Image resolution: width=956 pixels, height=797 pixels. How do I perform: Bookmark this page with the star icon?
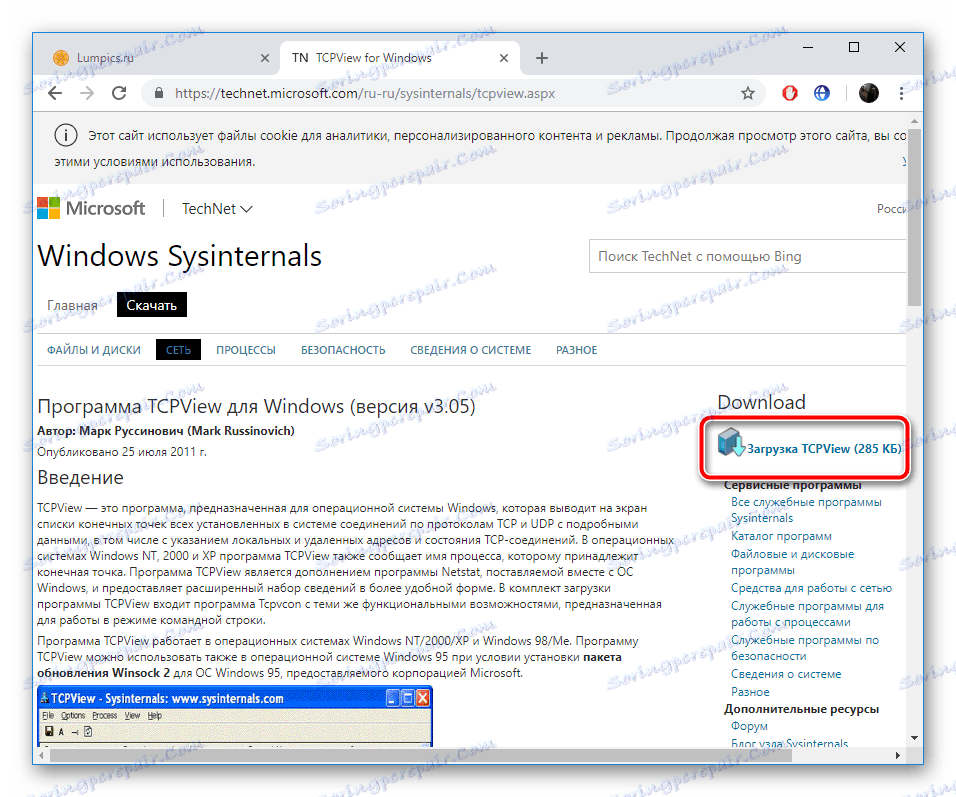click(747, 93)
